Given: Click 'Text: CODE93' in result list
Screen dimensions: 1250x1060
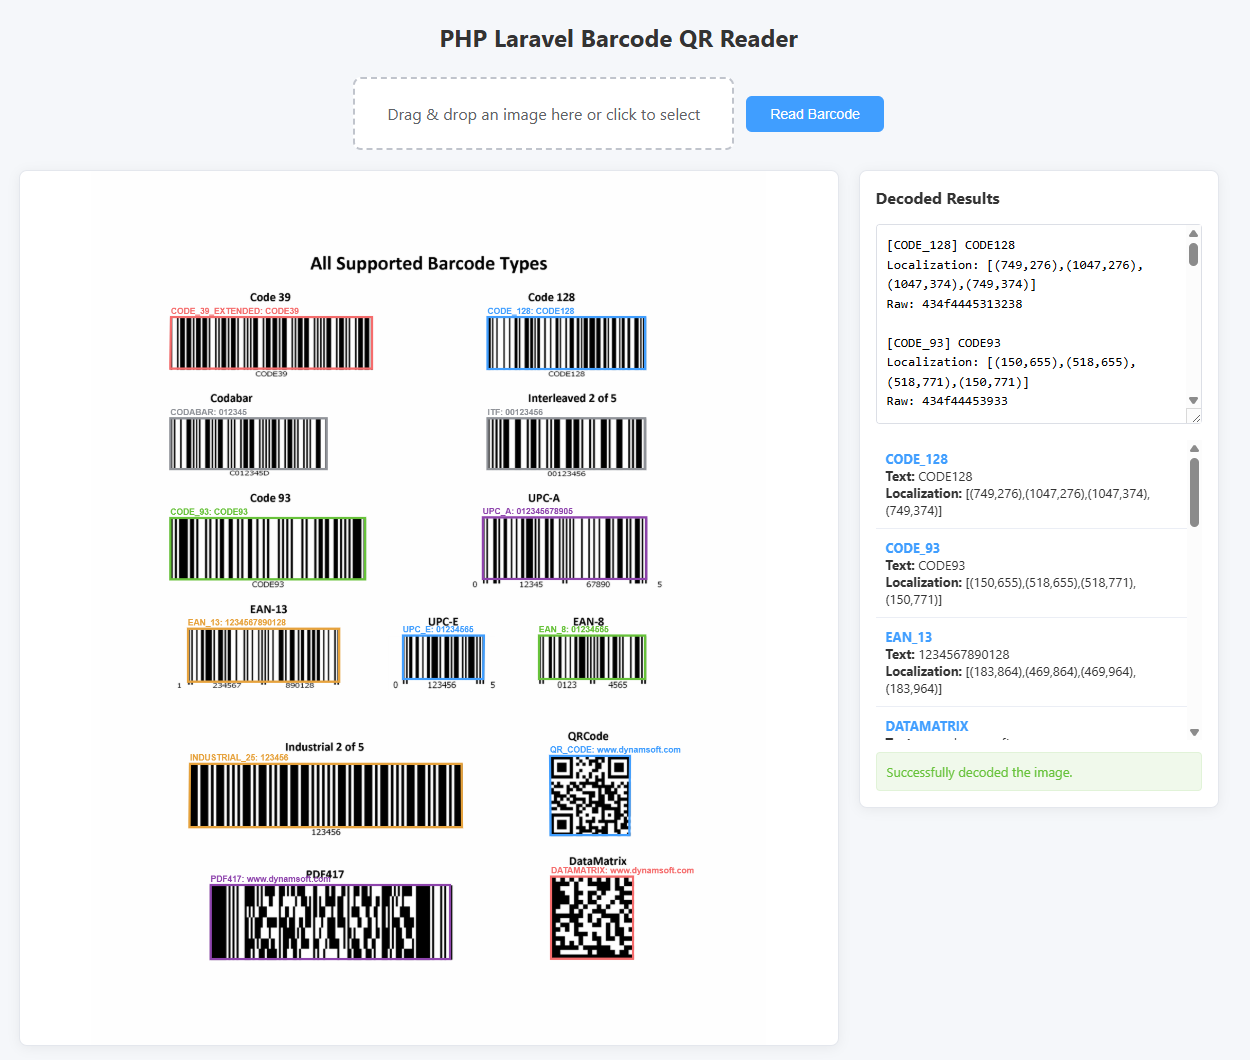Looking at the screenshot, I should click(x=925, y=566).
